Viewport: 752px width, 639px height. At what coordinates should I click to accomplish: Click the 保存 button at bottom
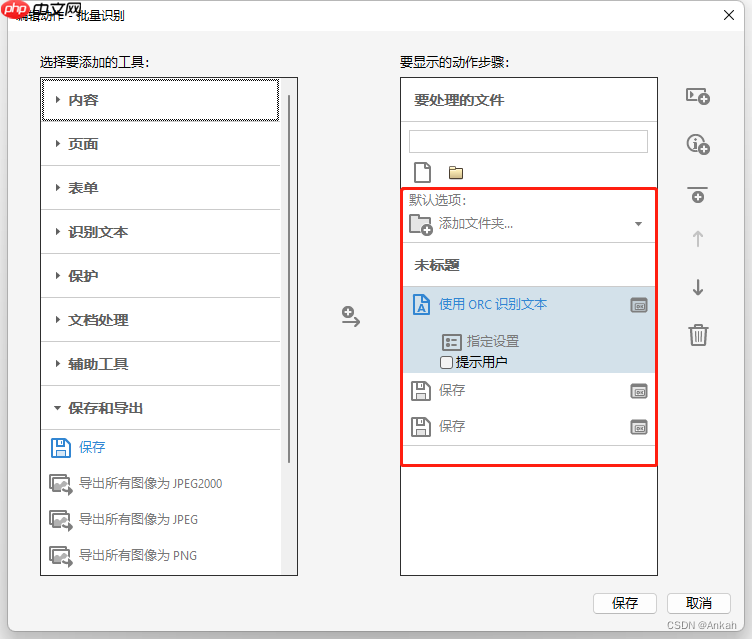point(624,603)
